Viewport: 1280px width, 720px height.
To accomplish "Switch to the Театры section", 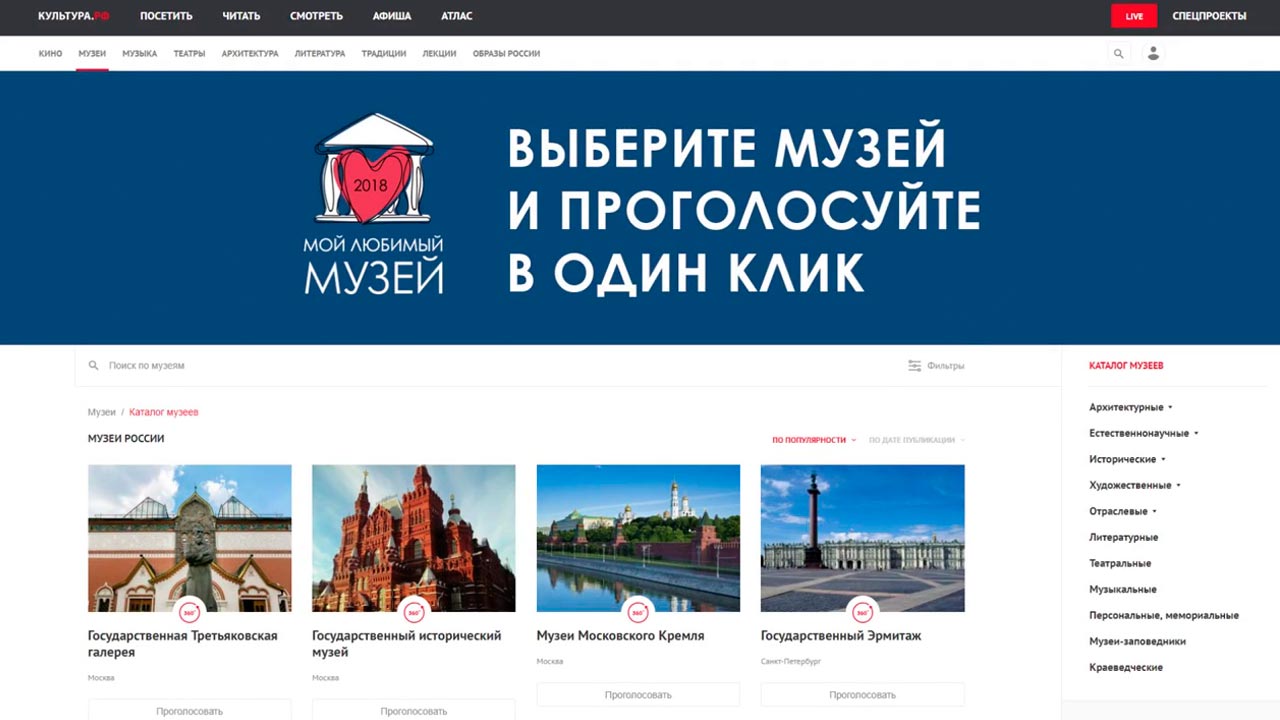I will (189, 54).
